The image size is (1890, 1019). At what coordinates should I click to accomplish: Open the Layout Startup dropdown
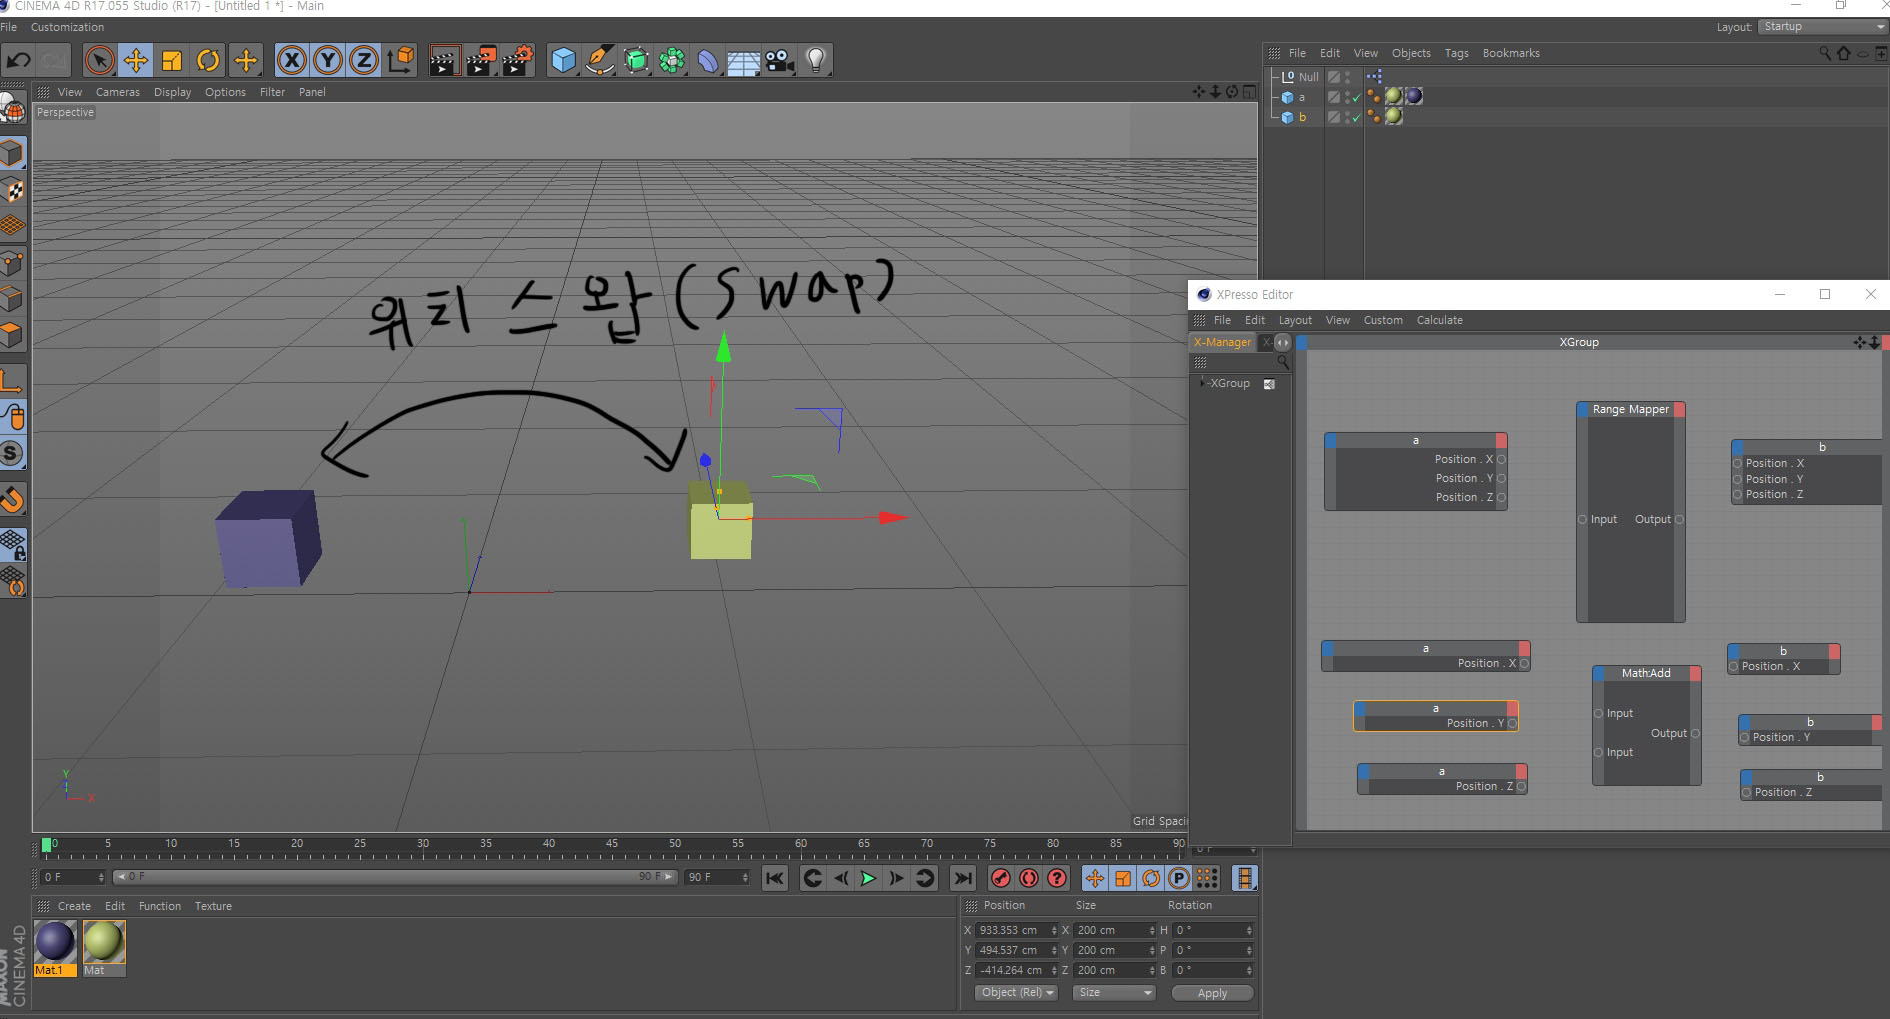click(x=1822, y=27)
